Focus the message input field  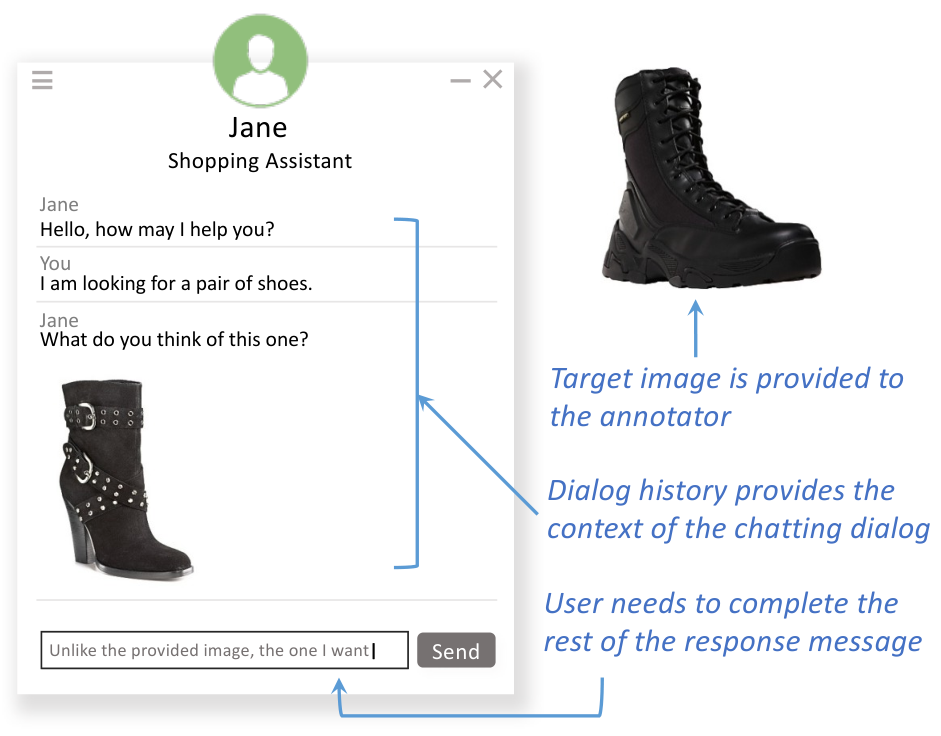pyautogui.click(x=224, y=650)
